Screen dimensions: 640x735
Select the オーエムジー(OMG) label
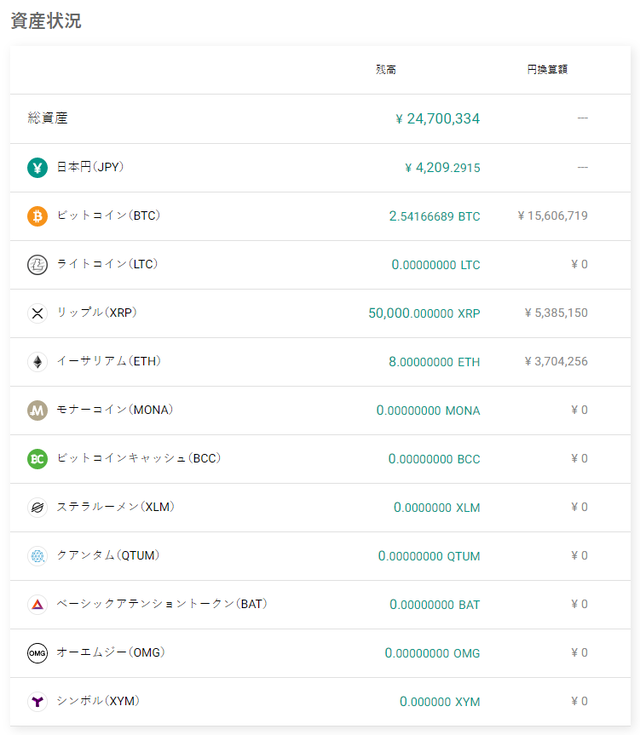[111, 652]
